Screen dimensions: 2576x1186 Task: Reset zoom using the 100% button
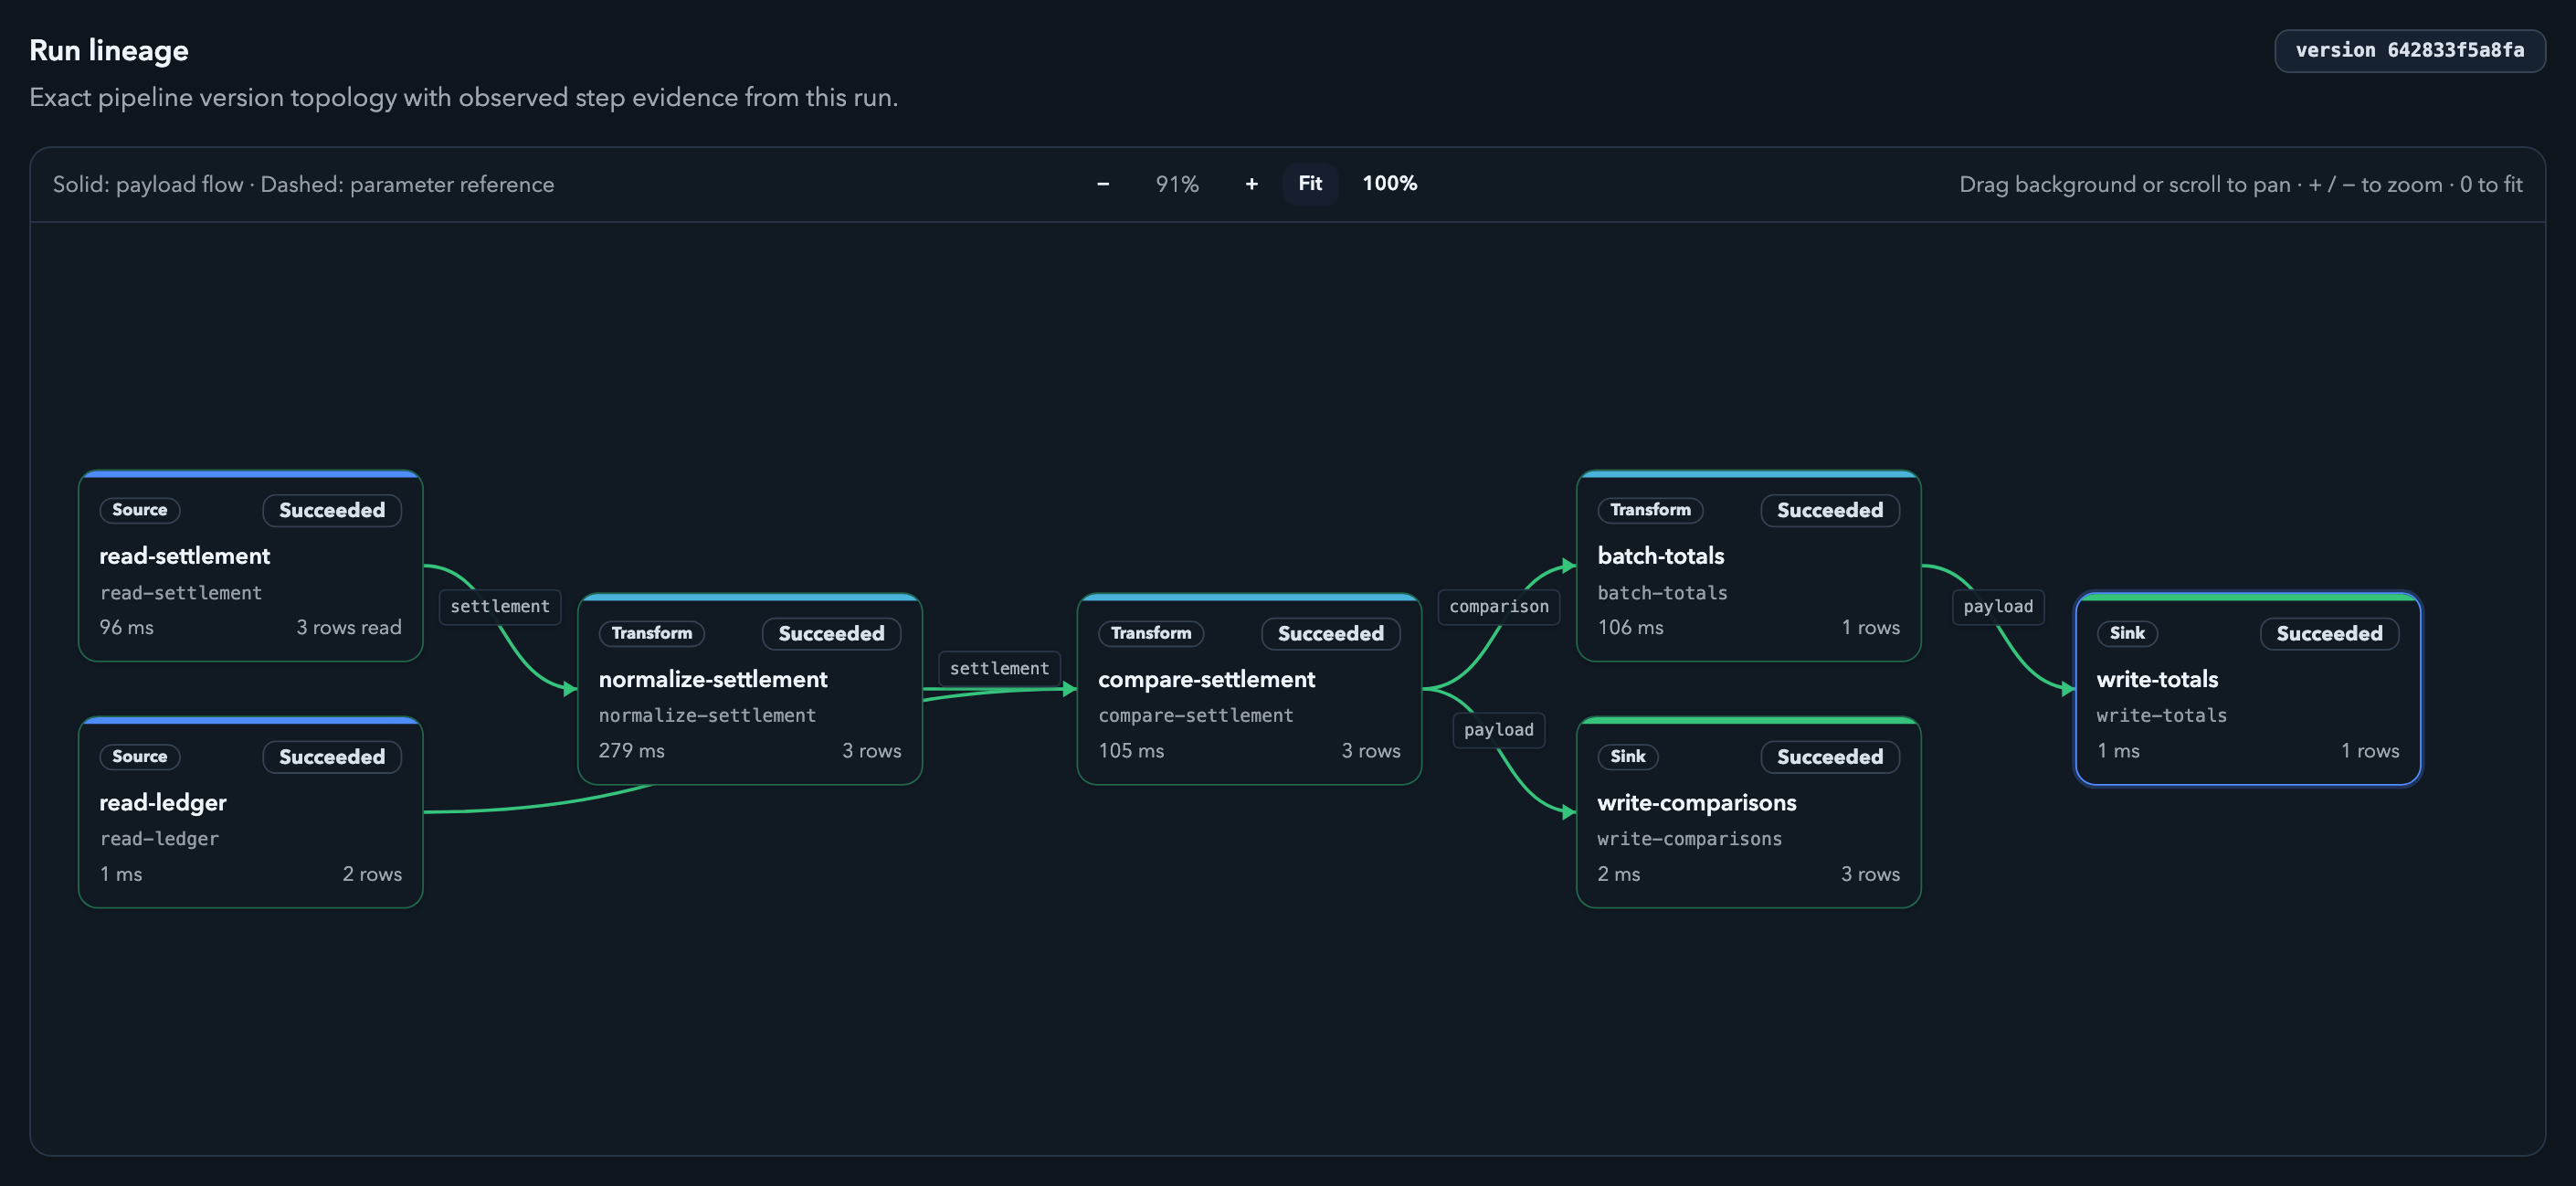click(1390, 184)
